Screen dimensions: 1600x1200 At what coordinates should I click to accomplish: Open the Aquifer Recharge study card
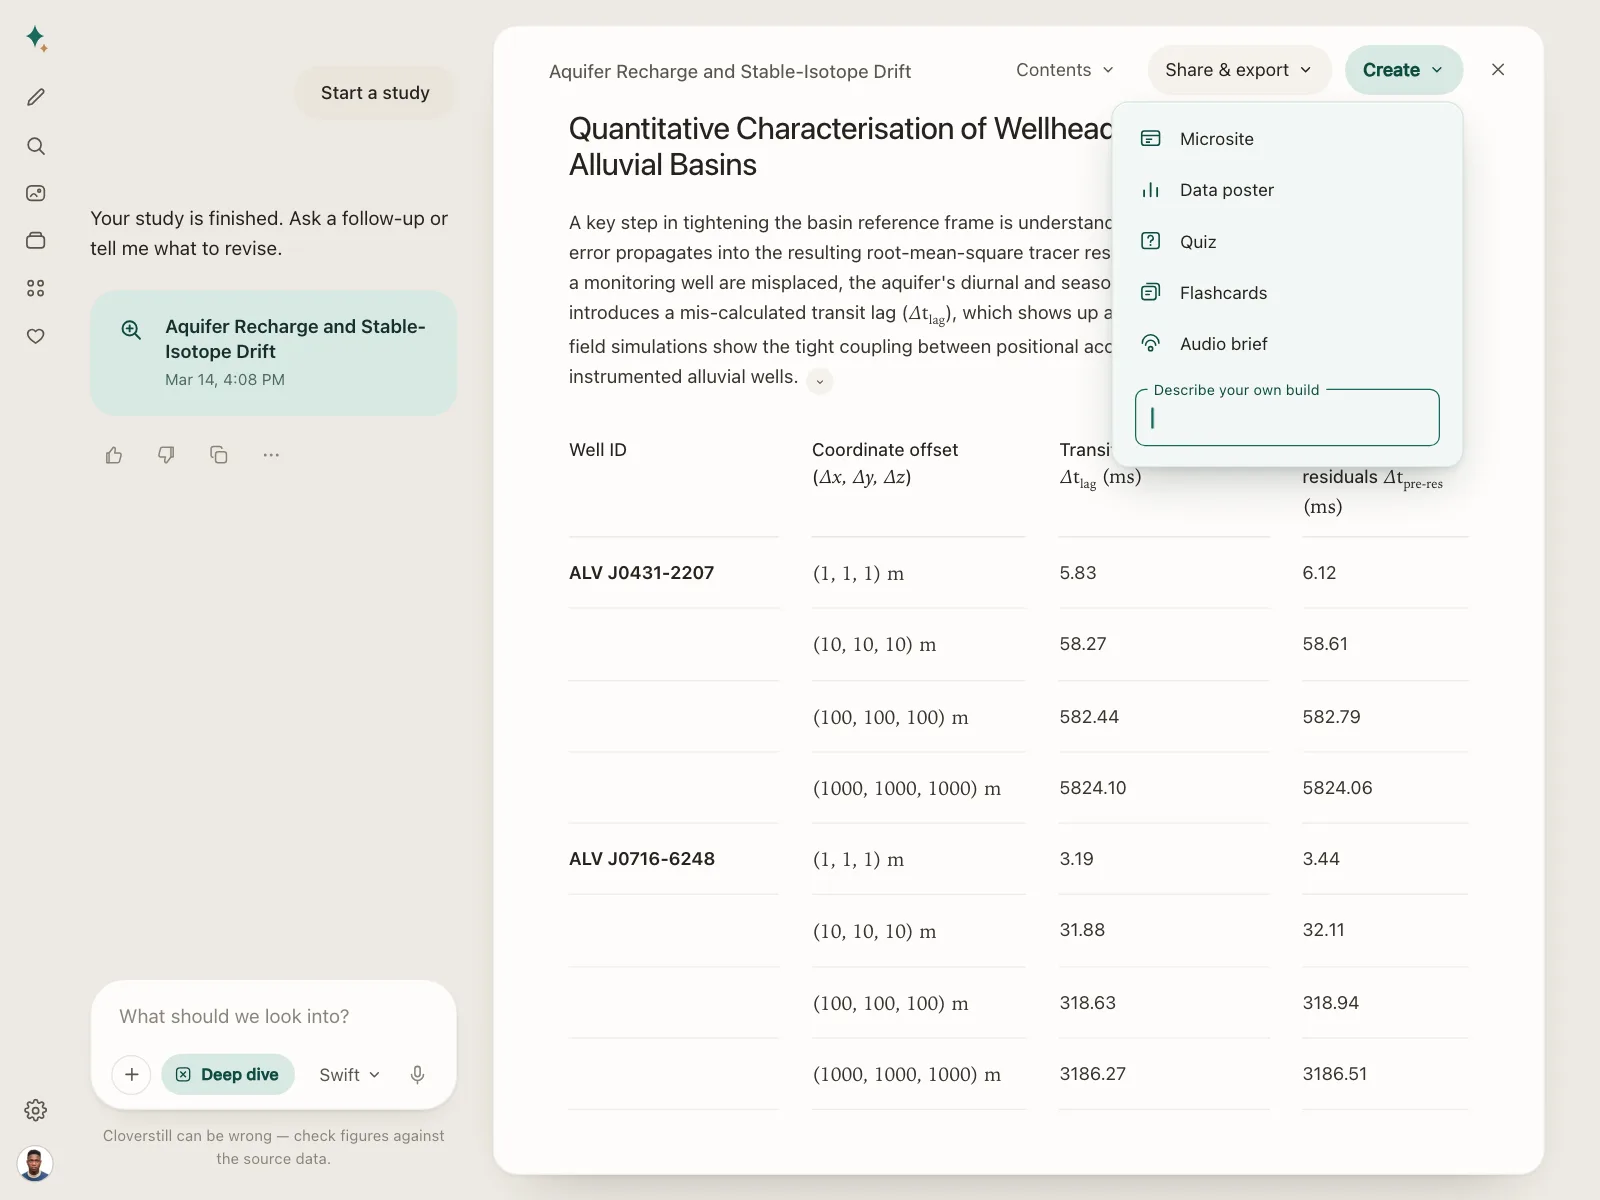pos(274,353)
